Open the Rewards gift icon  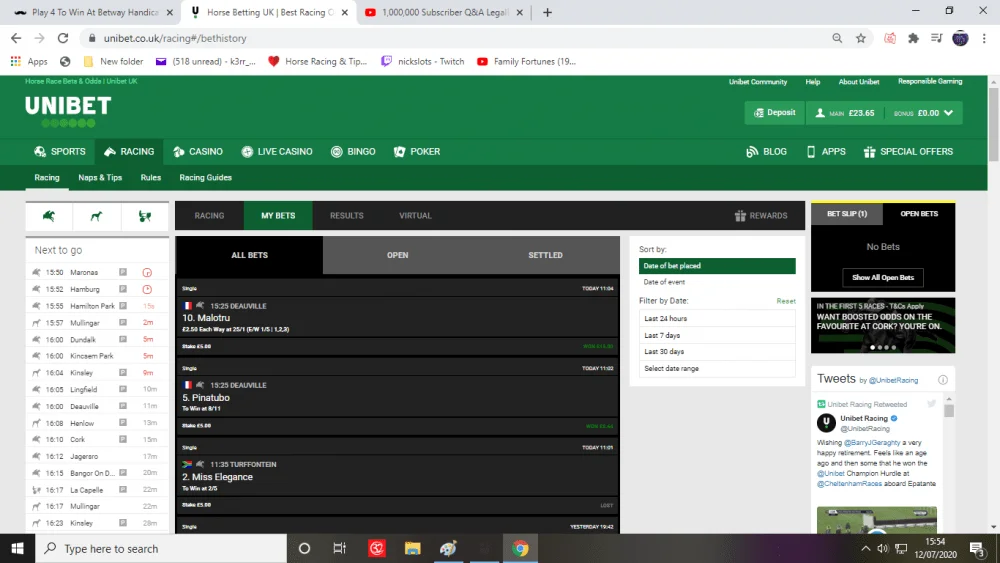pyautogui.click(x=740, y=216)
